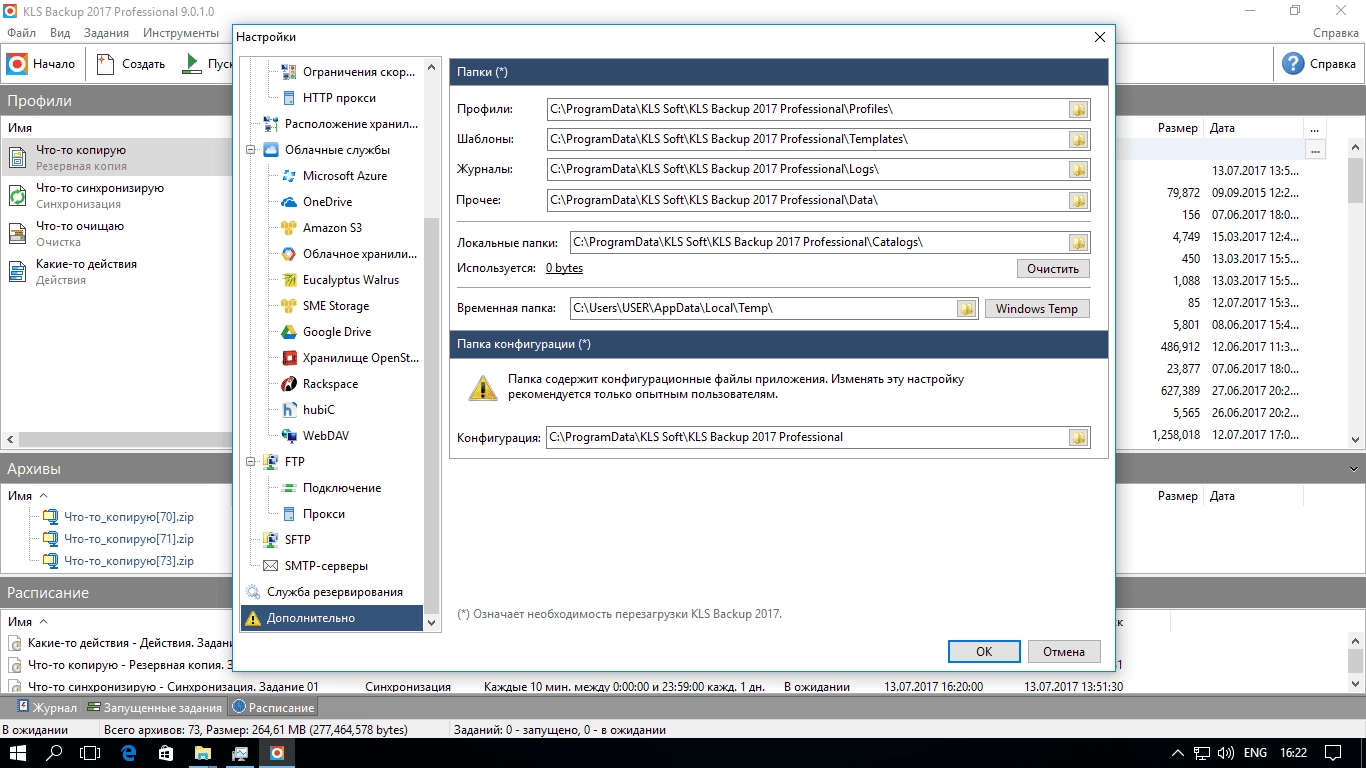Browse folder for Шаблоны path

tap(1078, 140)
